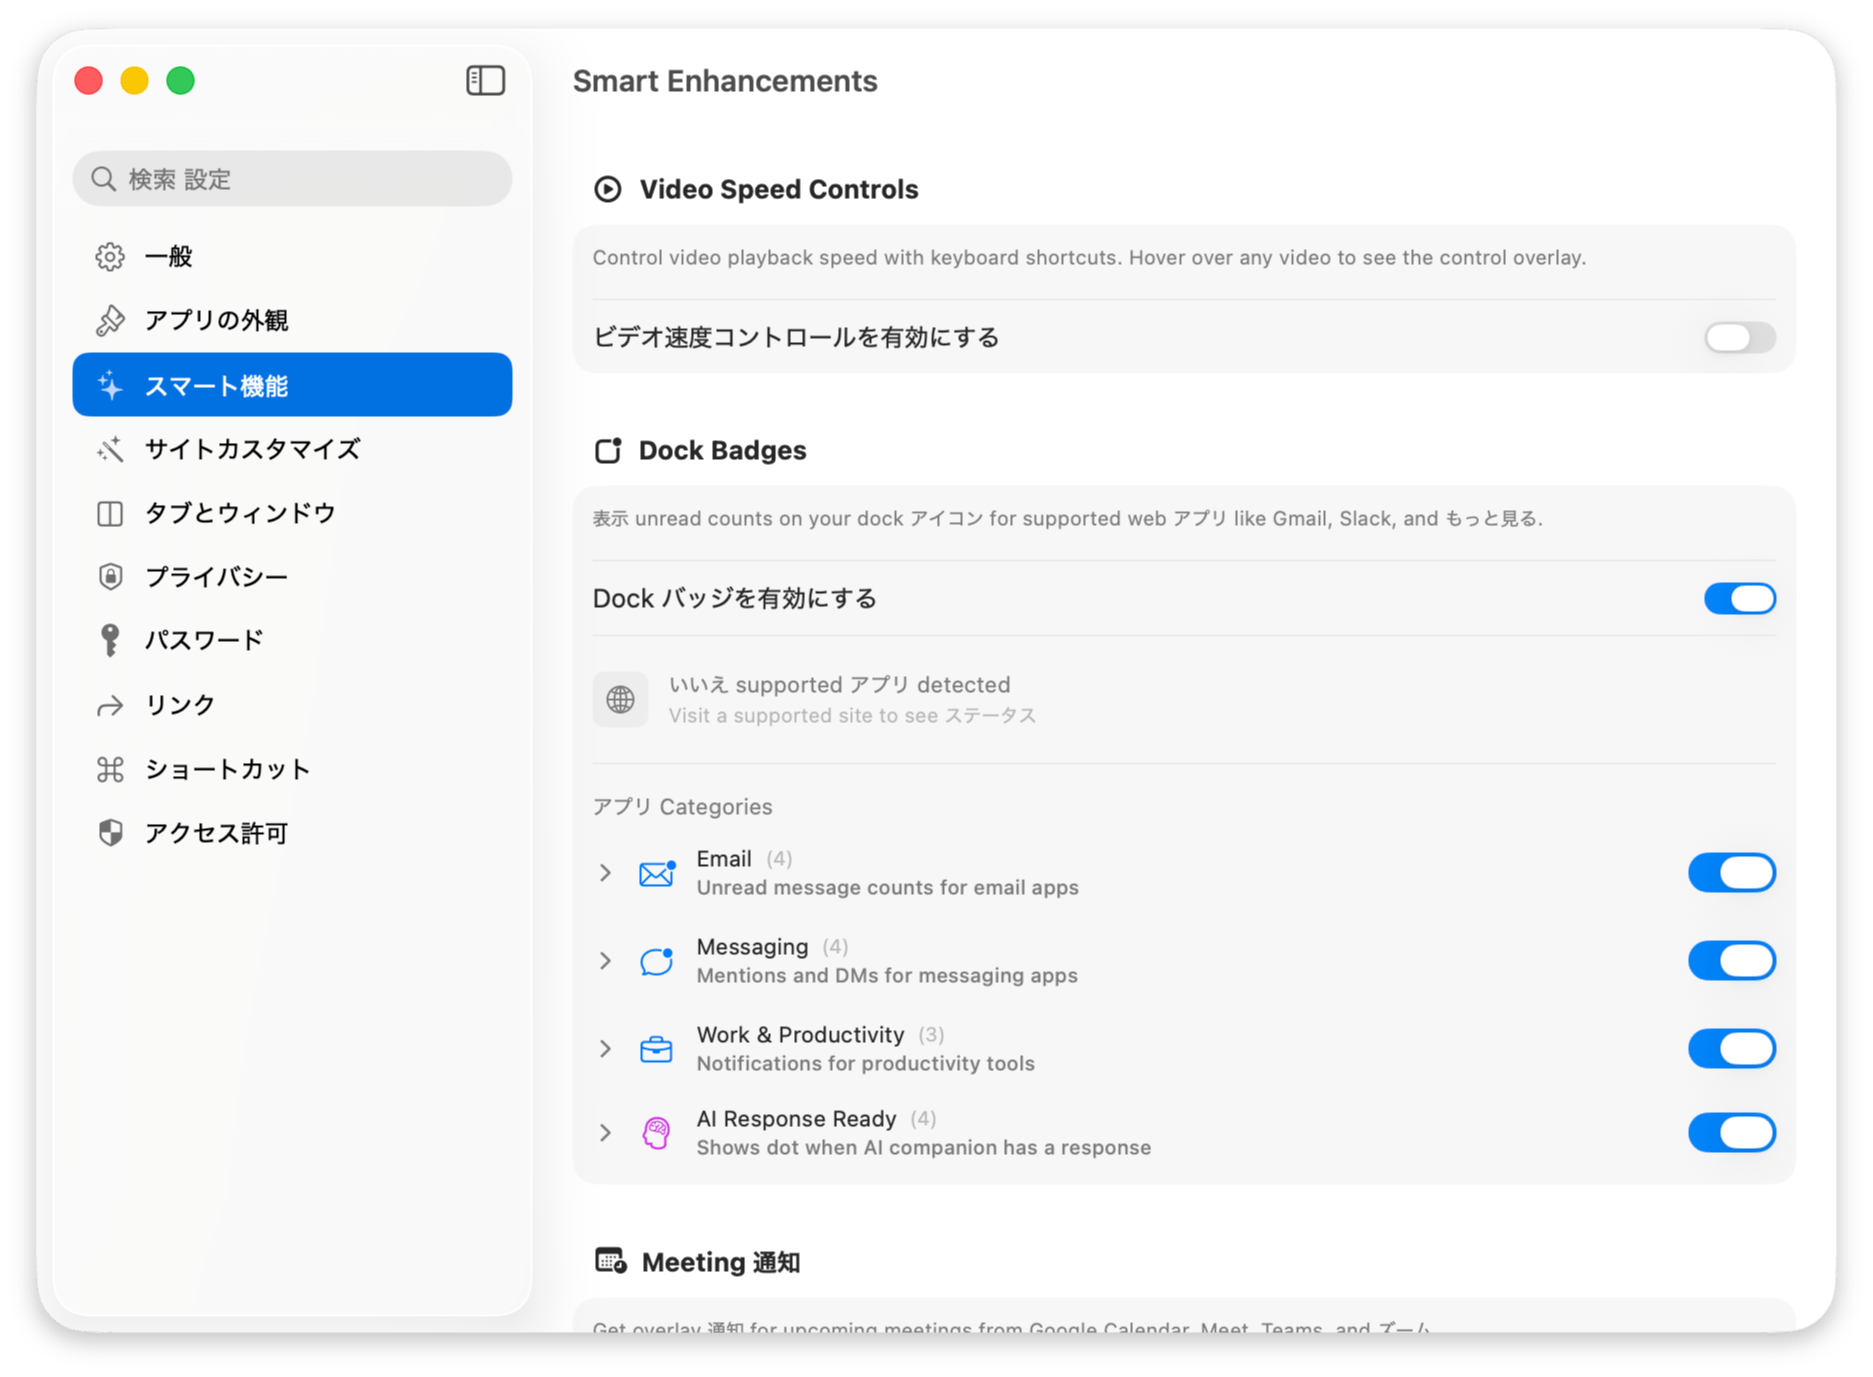Open the プライバシー settings section
The height and width of the screenshot is (1377, 1873).
[x=216, y=577]
